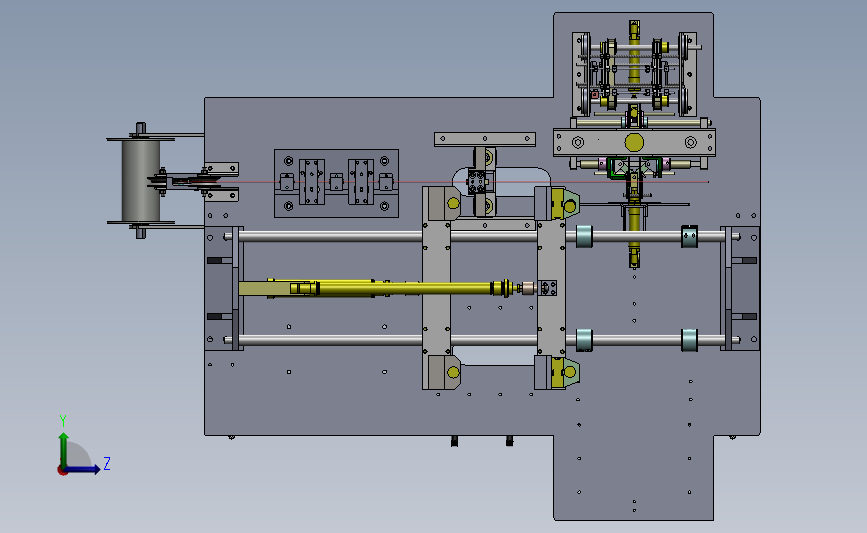867x533 pixels.
Task: Select the lower horizontal guide rod
Action: tap(481, 340)
